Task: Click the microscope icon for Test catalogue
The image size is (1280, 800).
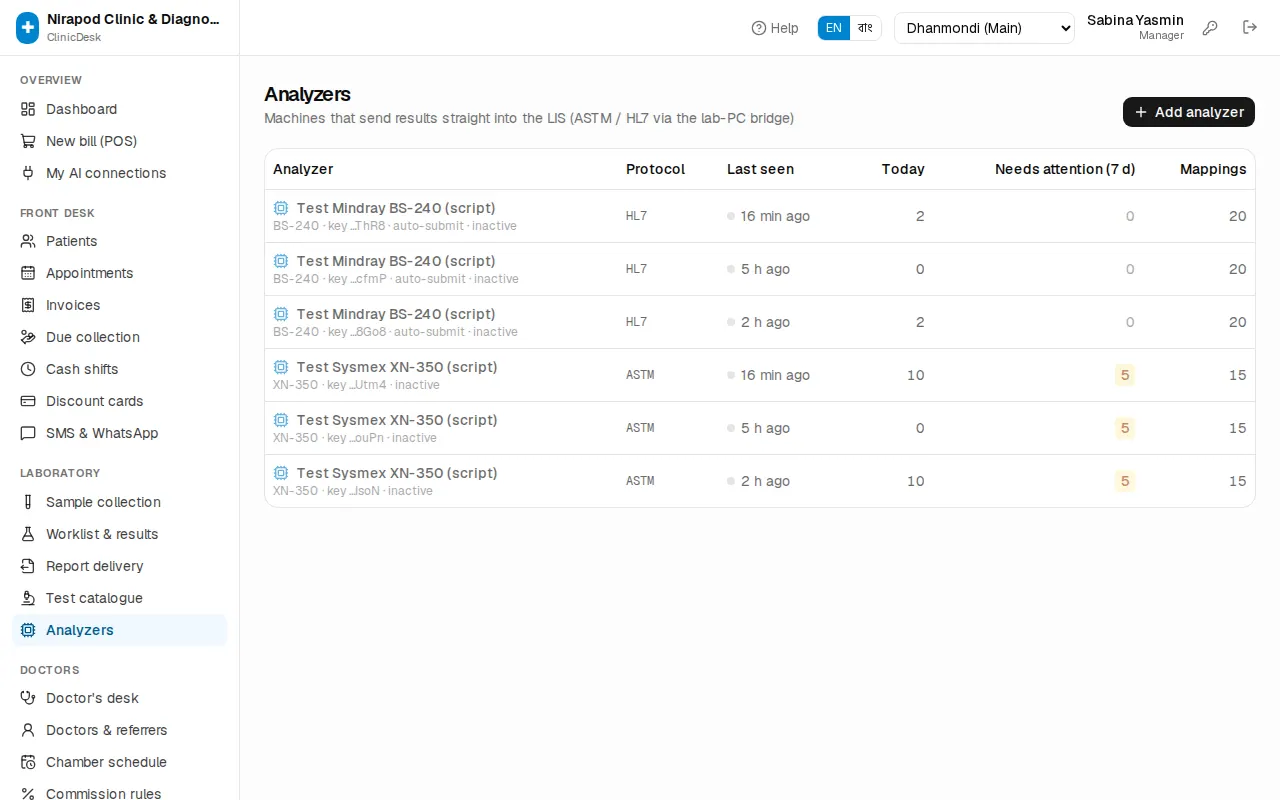Action: (x=28, y=598)
